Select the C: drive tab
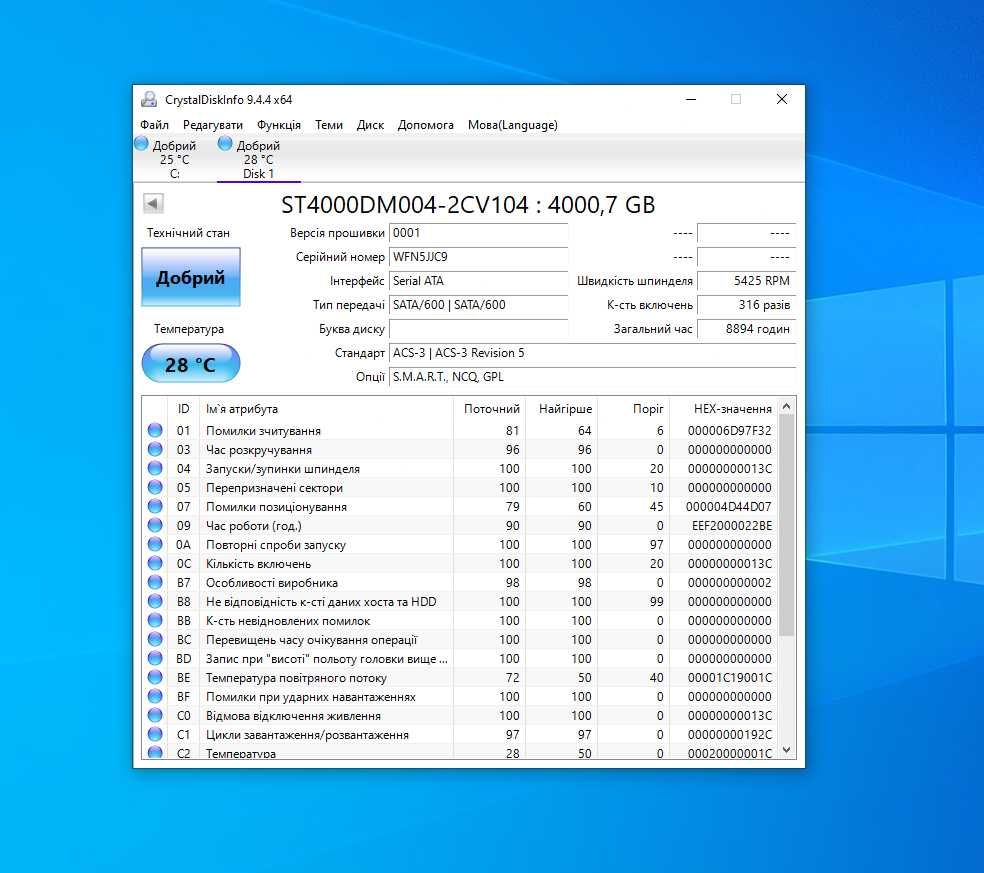Image resolution: width=984 pixels, height=873 pixels. point(174,159)
